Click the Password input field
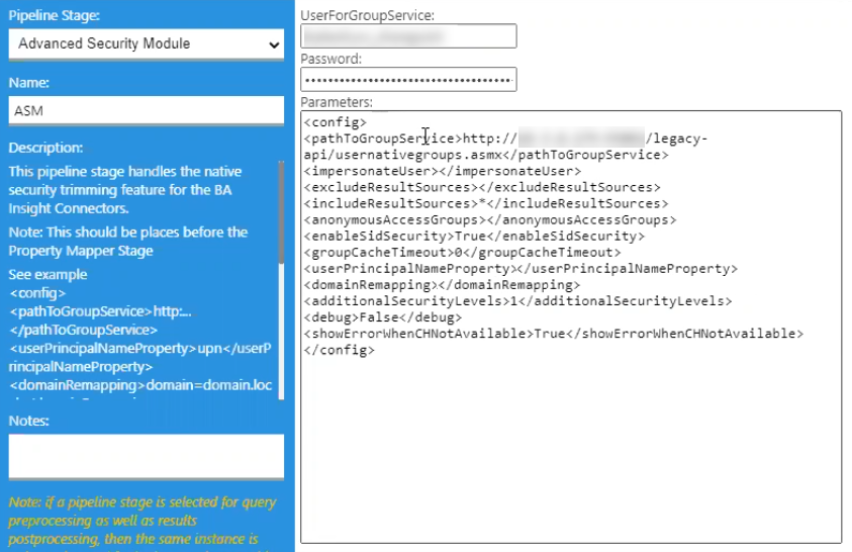This screenshot has height=552, width=852. tap(408, 79)
